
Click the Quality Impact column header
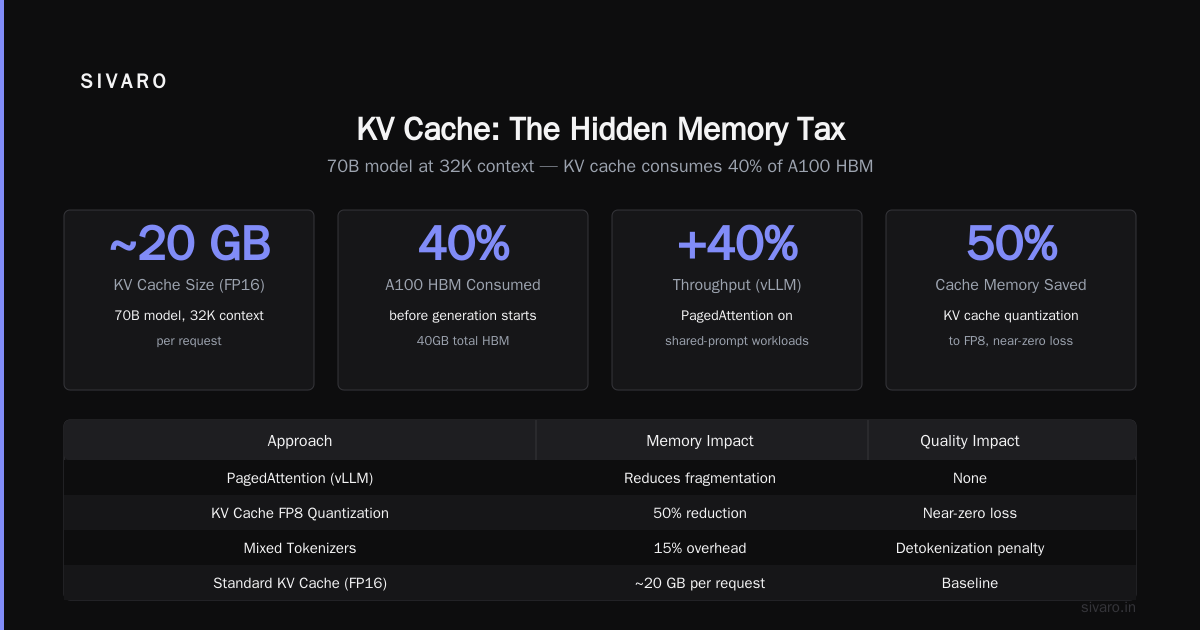[970, 440]
